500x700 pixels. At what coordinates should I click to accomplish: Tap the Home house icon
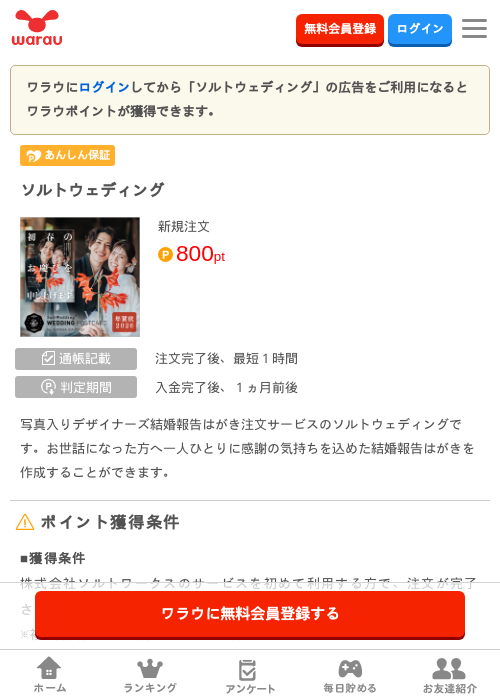[49, 668]
